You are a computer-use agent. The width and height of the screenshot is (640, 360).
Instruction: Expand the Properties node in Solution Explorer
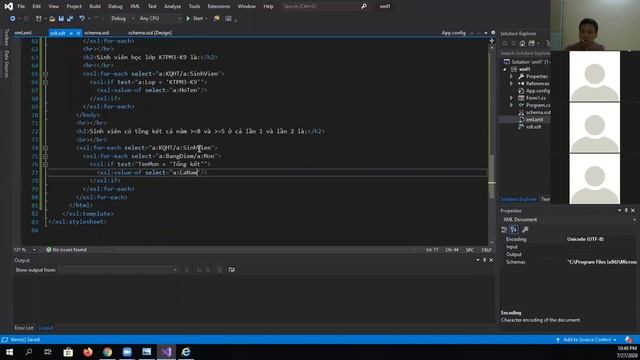511,76
